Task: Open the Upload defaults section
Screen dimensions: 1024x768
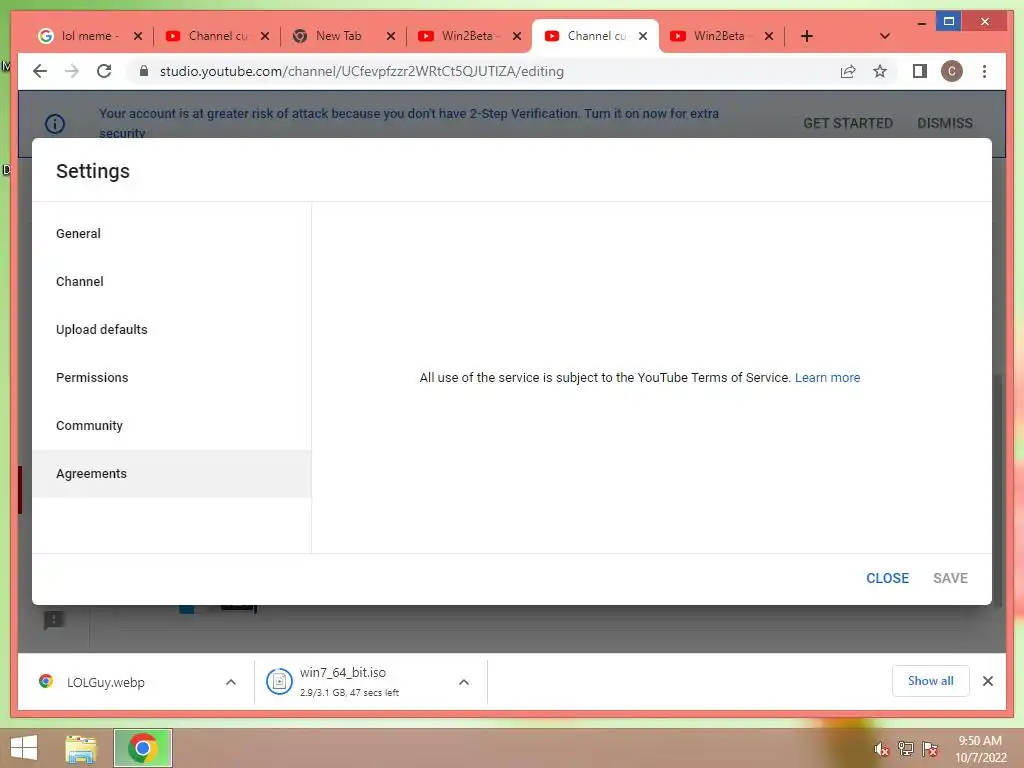Action: [x=172, y=329]
